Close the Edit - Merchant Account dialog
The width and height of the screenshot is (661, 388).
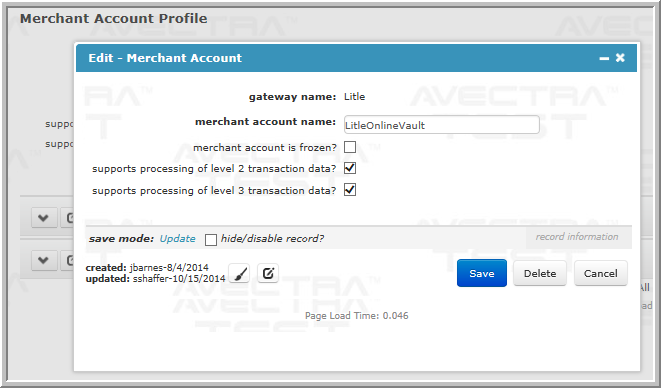pos(620,58)
